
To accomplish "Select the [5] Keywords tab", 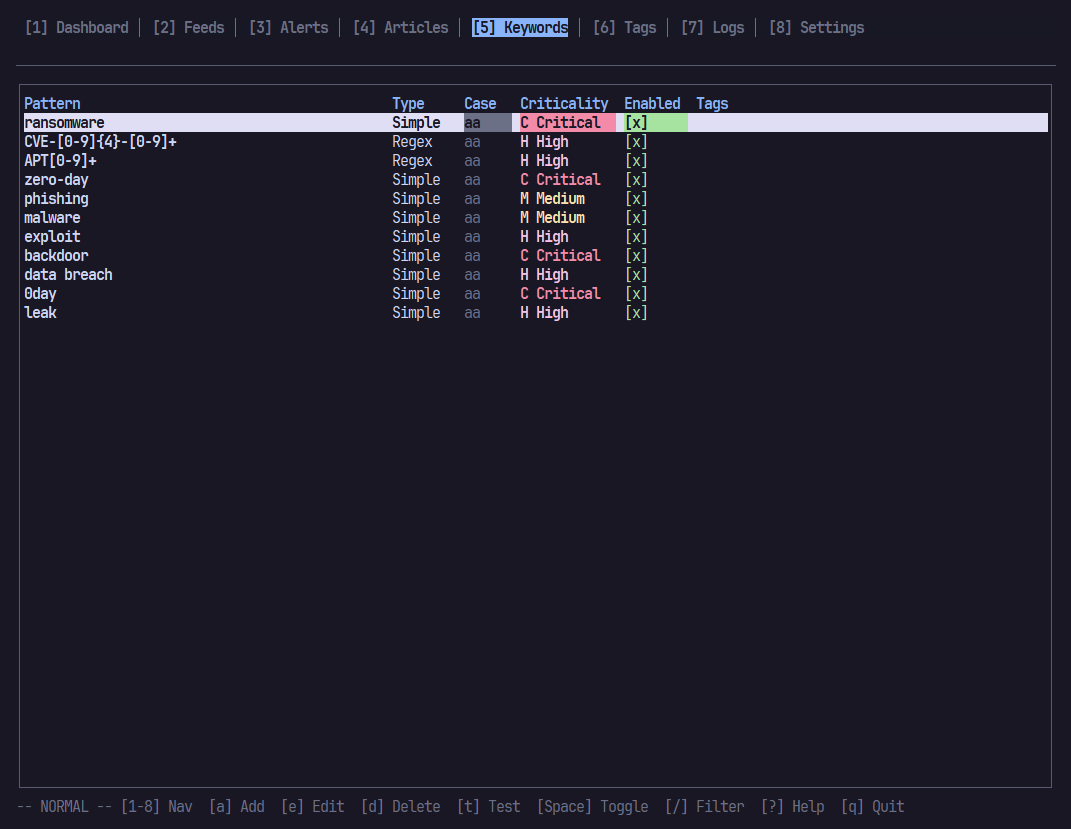I will point(520,27).
